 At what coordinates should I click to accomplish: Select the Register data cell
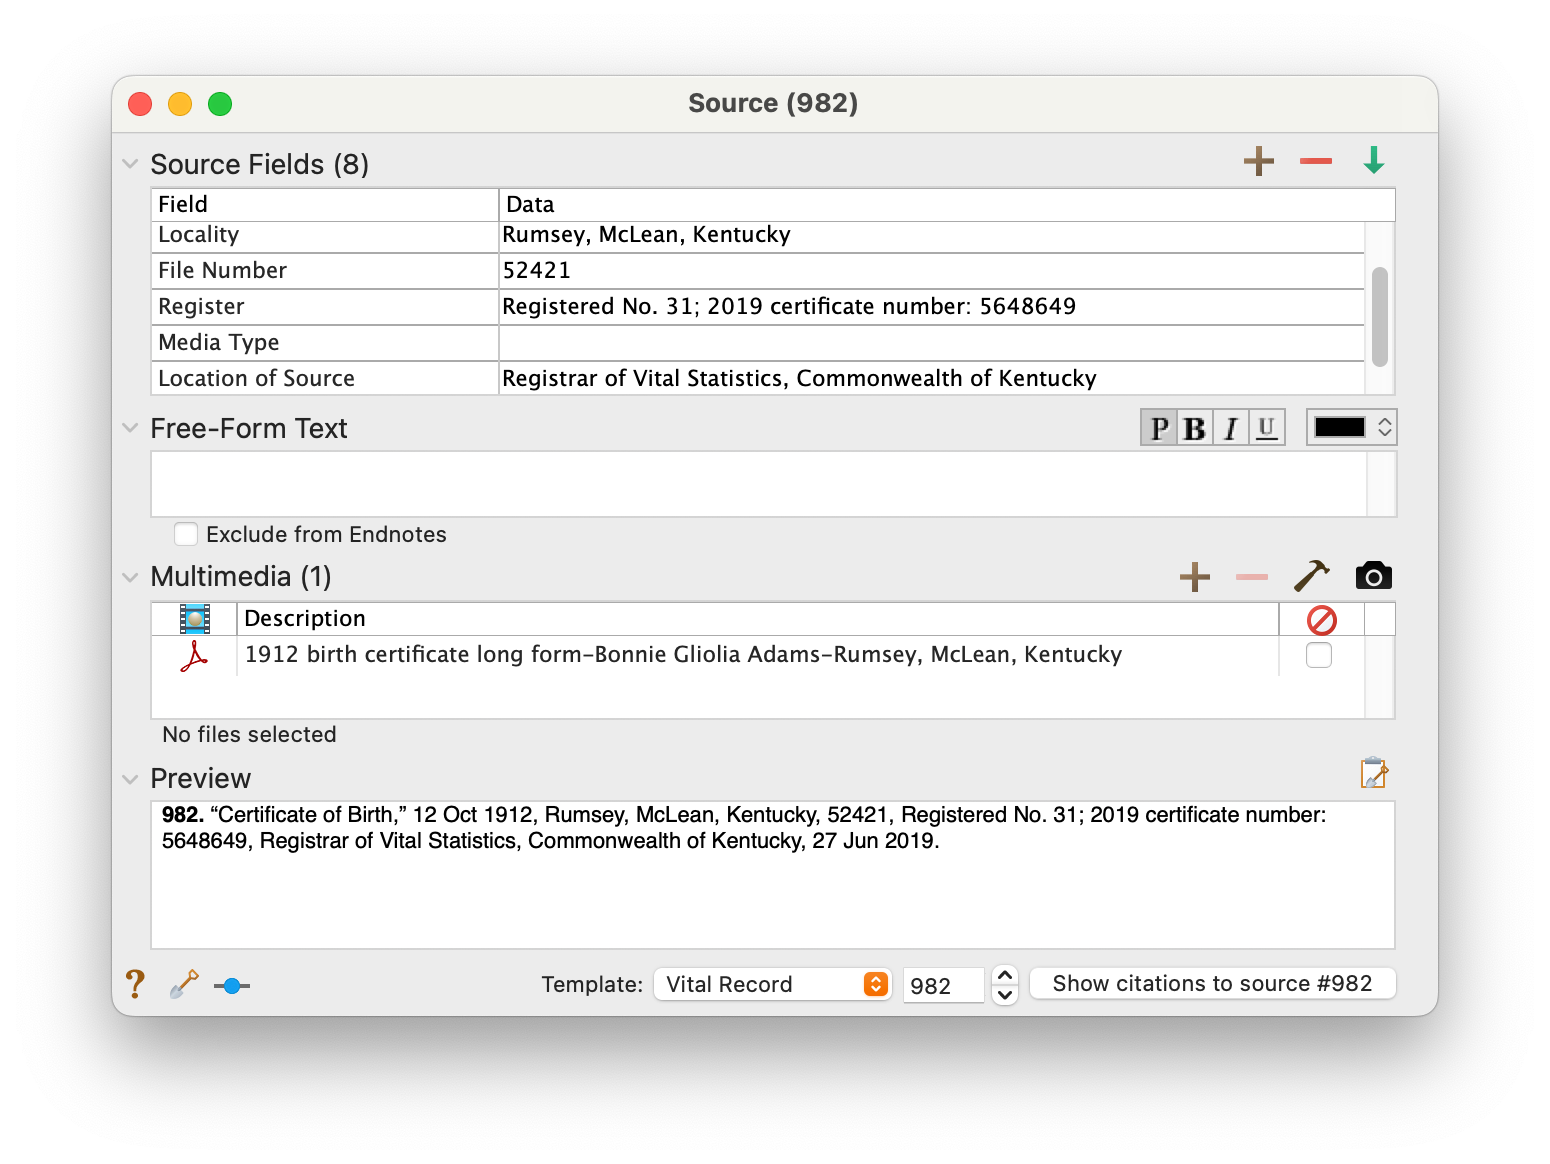point(931,307)
